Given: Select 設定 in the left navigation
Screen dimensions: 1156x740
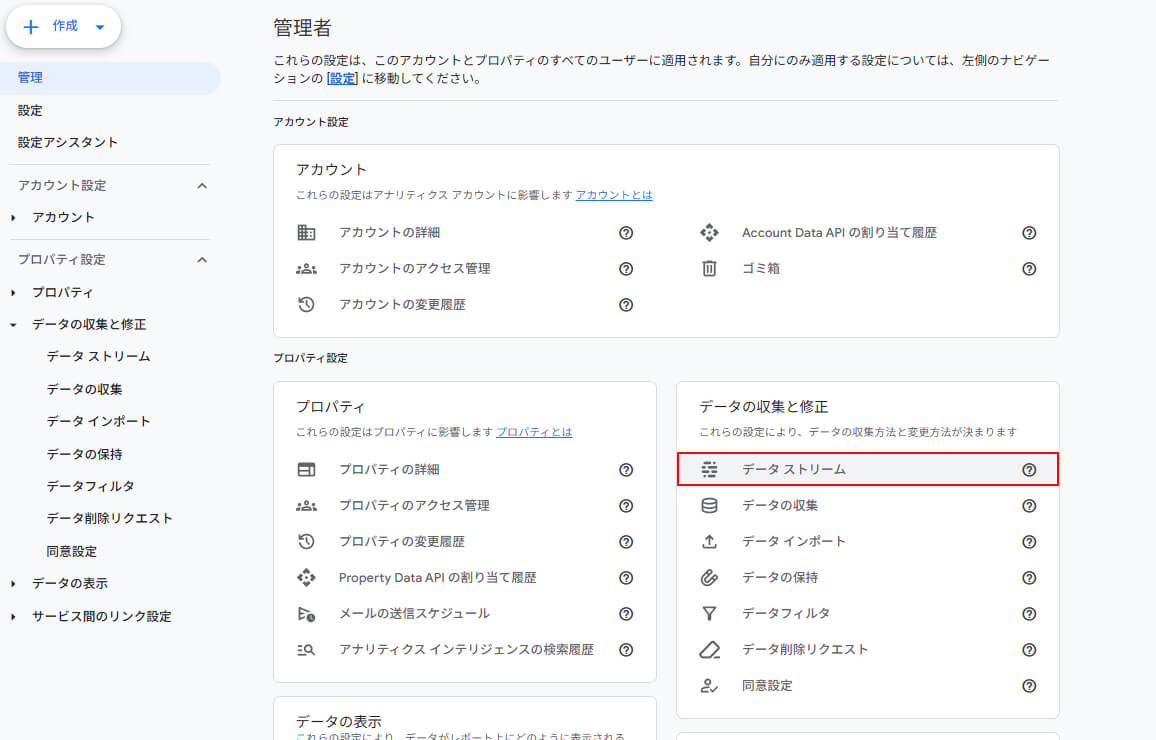Looking at the screenshot, I should click(30, 110).
